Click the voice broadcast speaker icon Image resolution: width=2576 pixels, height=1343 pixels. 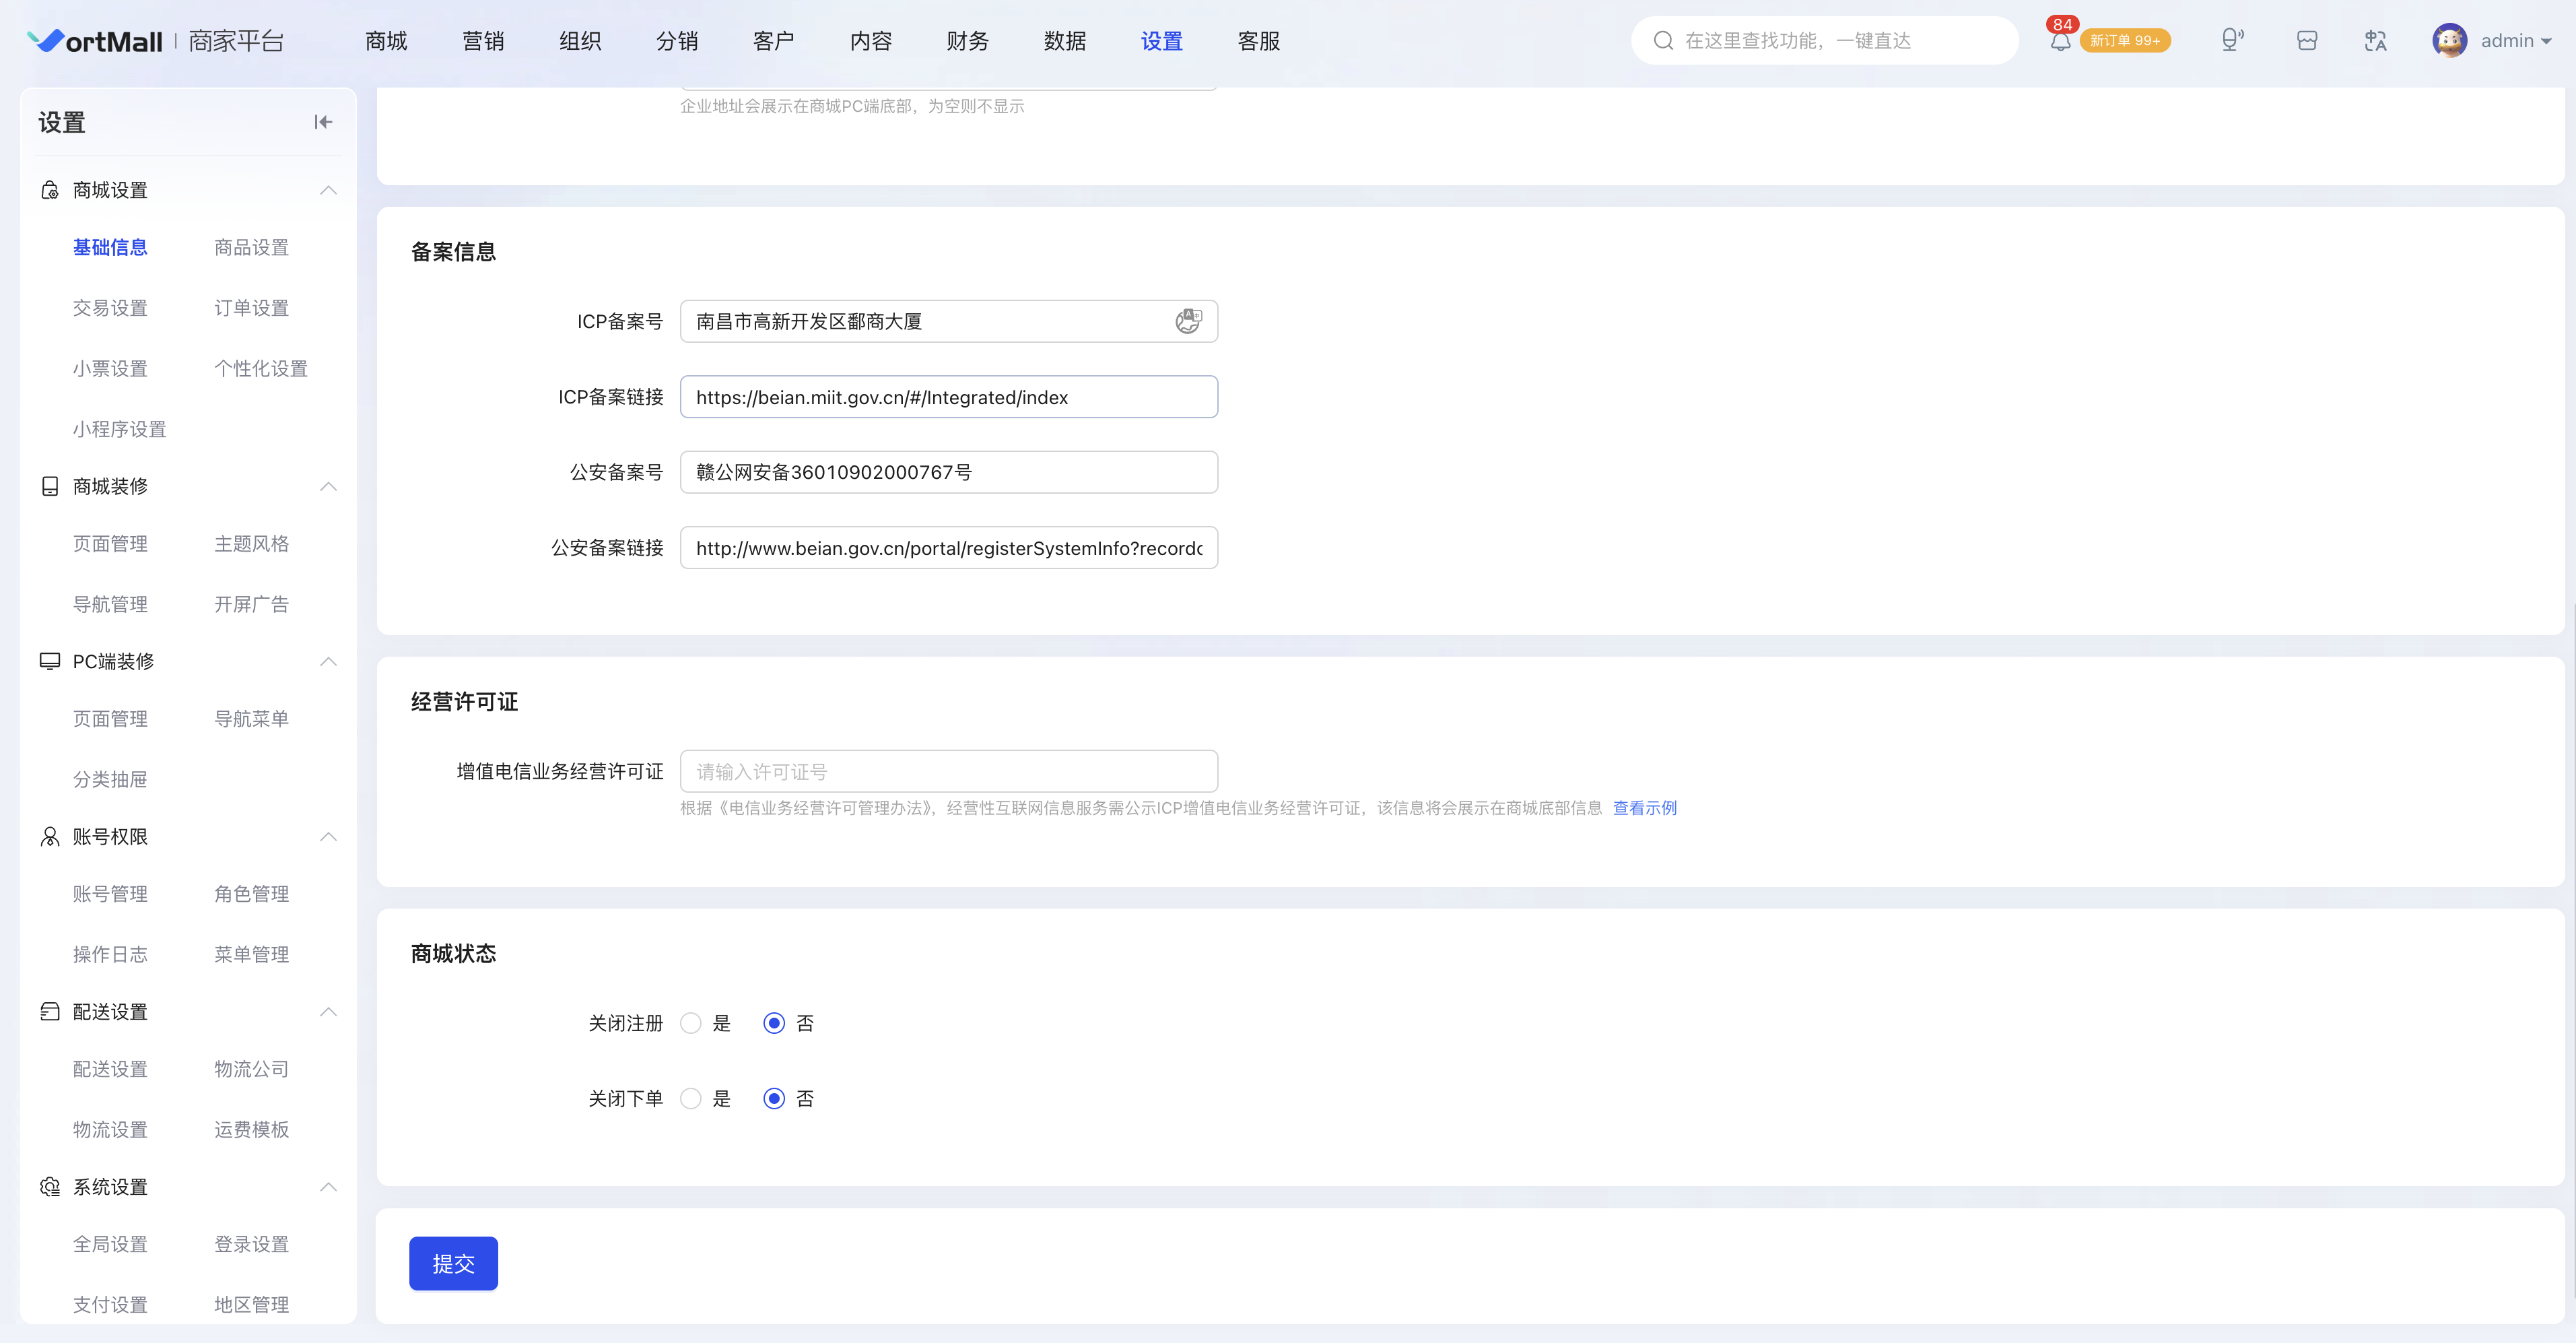click(2232, 40)
